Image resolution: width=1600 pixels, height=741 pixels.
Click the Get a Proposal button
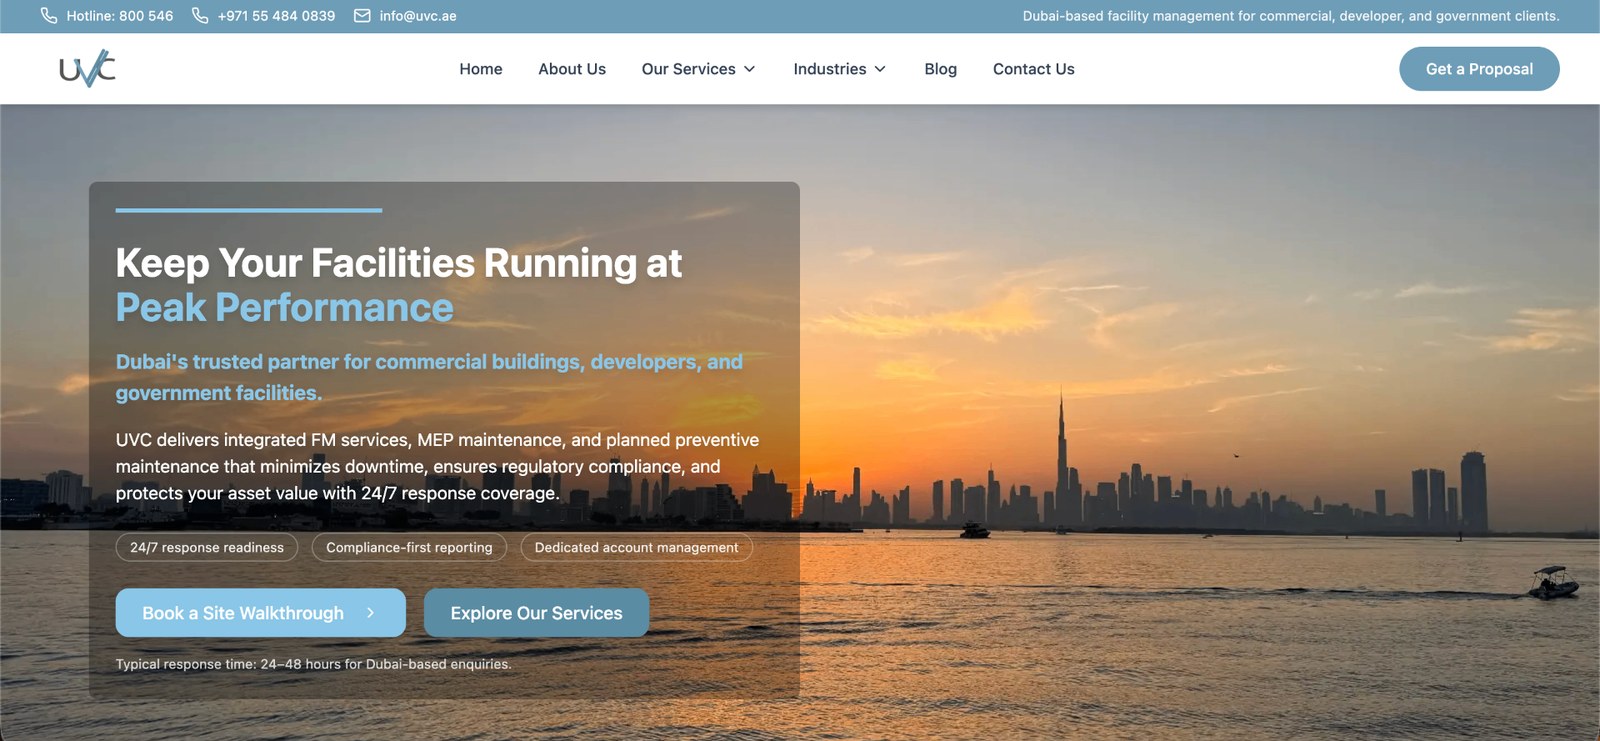pos(1479,69)
